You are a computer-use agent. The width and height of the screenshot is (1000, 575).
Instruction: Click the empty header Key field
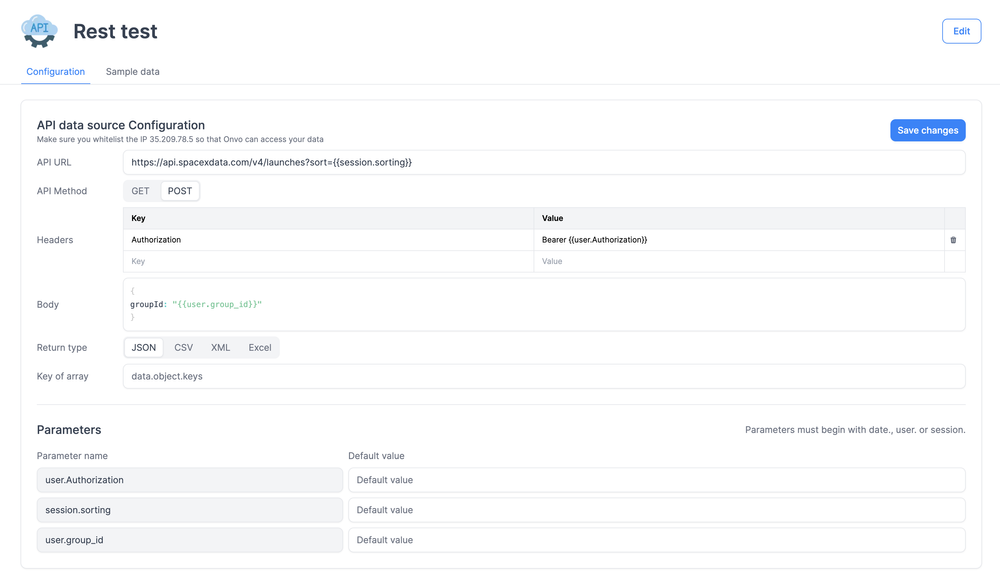click(328, 261)
